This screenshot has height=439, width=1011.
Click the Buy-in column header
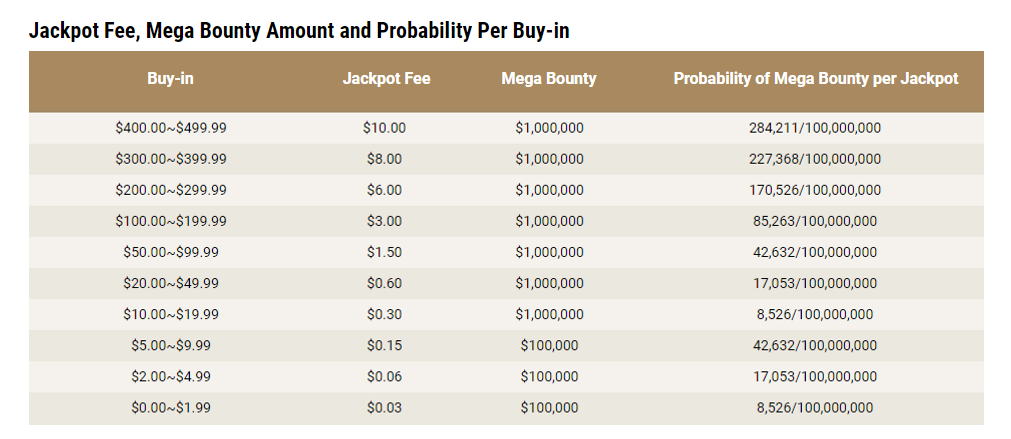tap(170, 79)
